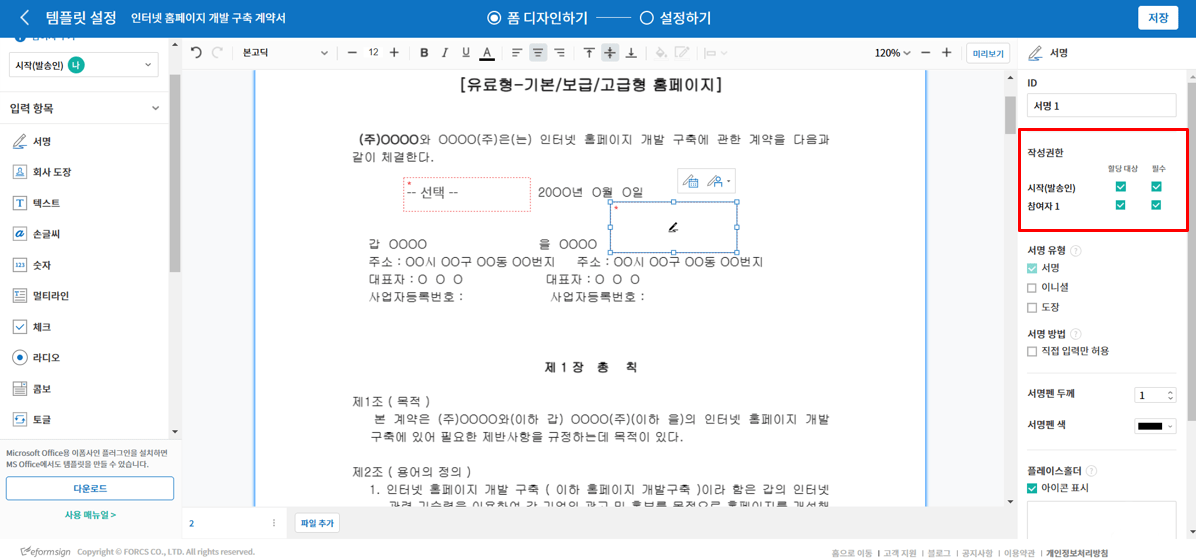Screen dimensions: 1196x560
Task: Toggle the 서명 signature type checkbox
Action: click(1032, 268)
